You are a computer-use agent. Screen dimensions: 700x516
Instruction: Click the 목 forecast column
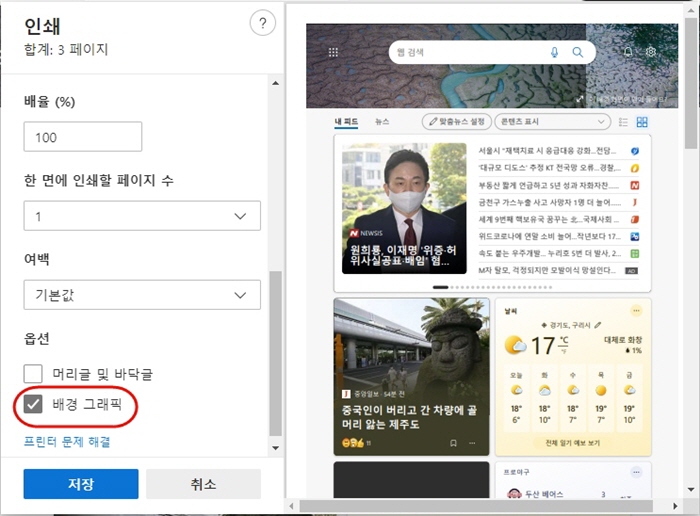pos(601,398)
